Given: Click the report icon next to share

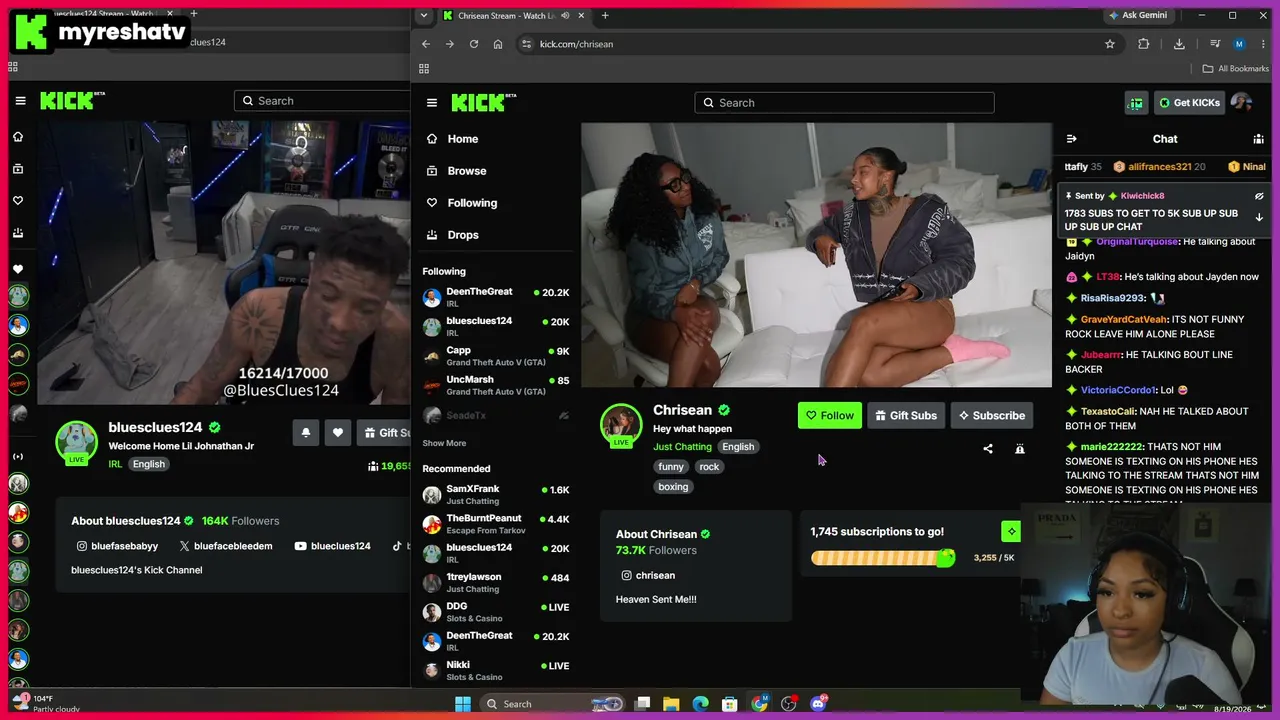Looking at the screenshot, I should coord(1020,449).
